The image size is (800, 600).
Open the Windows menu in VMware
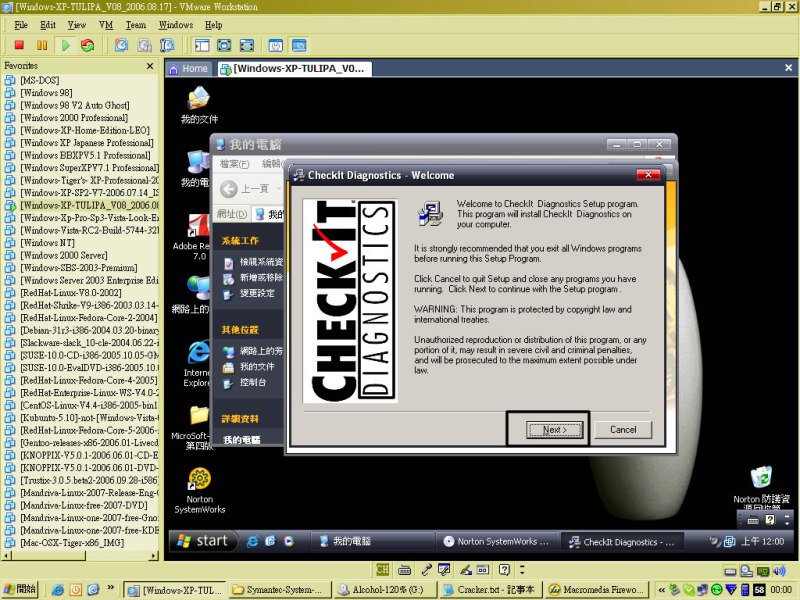tap(176, 25)
